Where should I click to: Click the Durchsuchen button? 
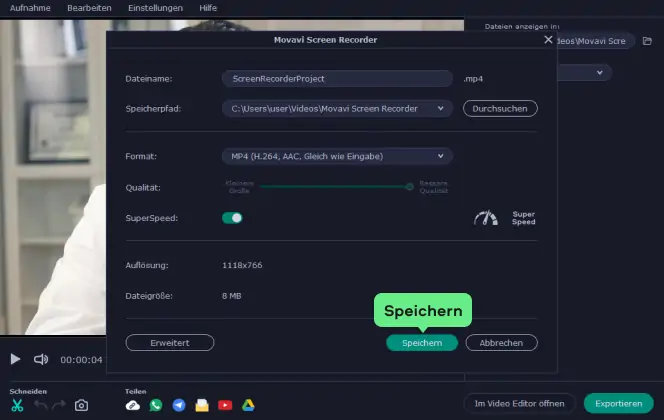coord(500,108)
